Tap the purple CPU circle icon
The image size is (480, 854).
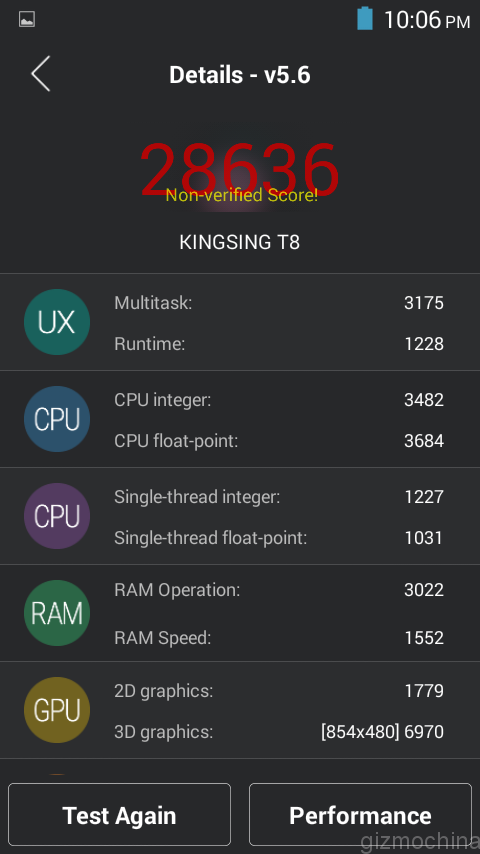(x=57, y=516)
